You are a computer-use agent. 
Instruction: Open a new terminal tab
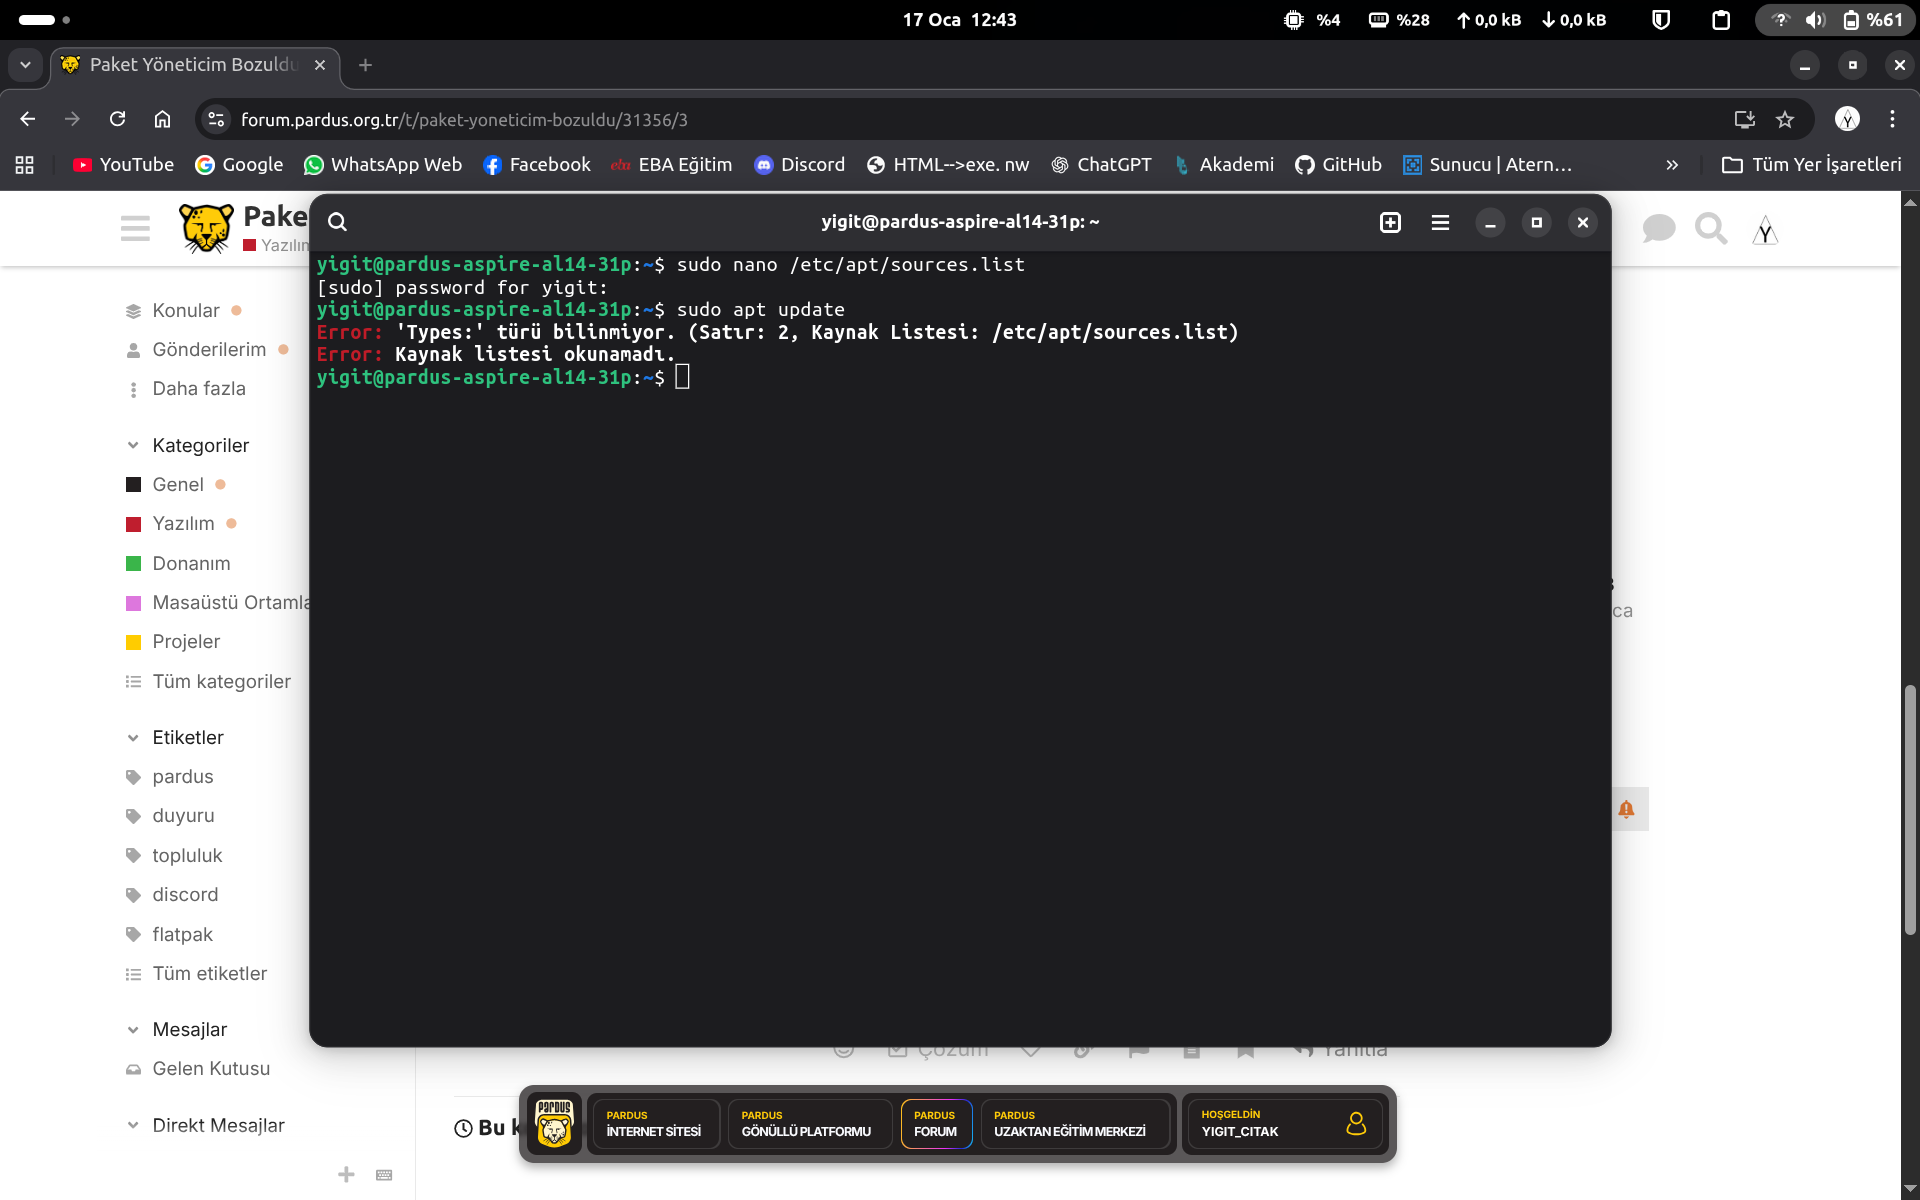pos(1390,222)
